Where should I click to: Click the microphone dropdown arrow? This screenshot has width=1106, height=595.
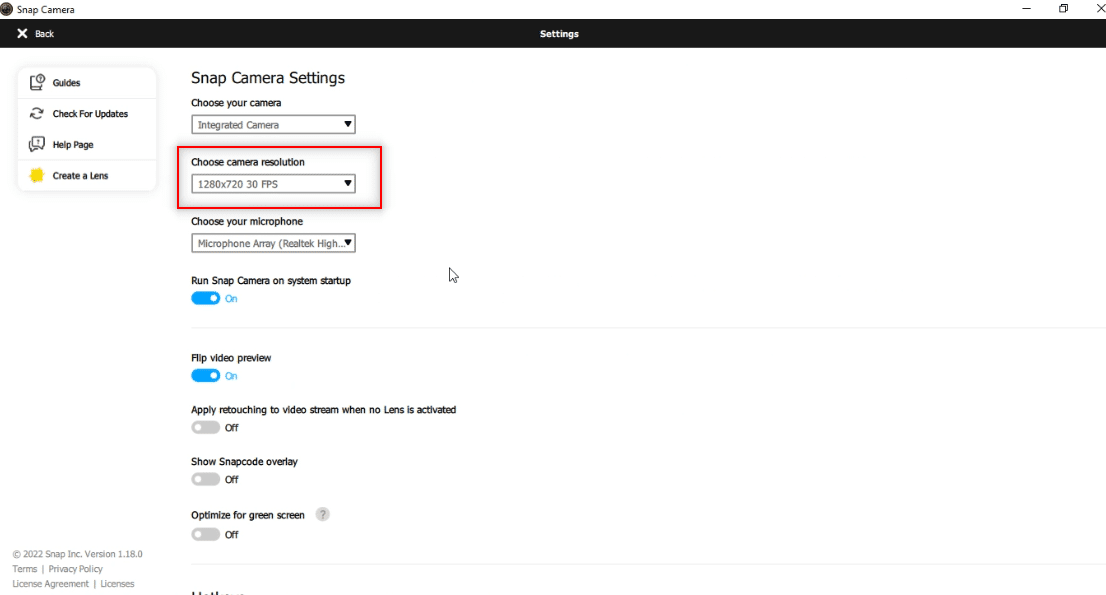pyautogui.click(x=348, y=243)
